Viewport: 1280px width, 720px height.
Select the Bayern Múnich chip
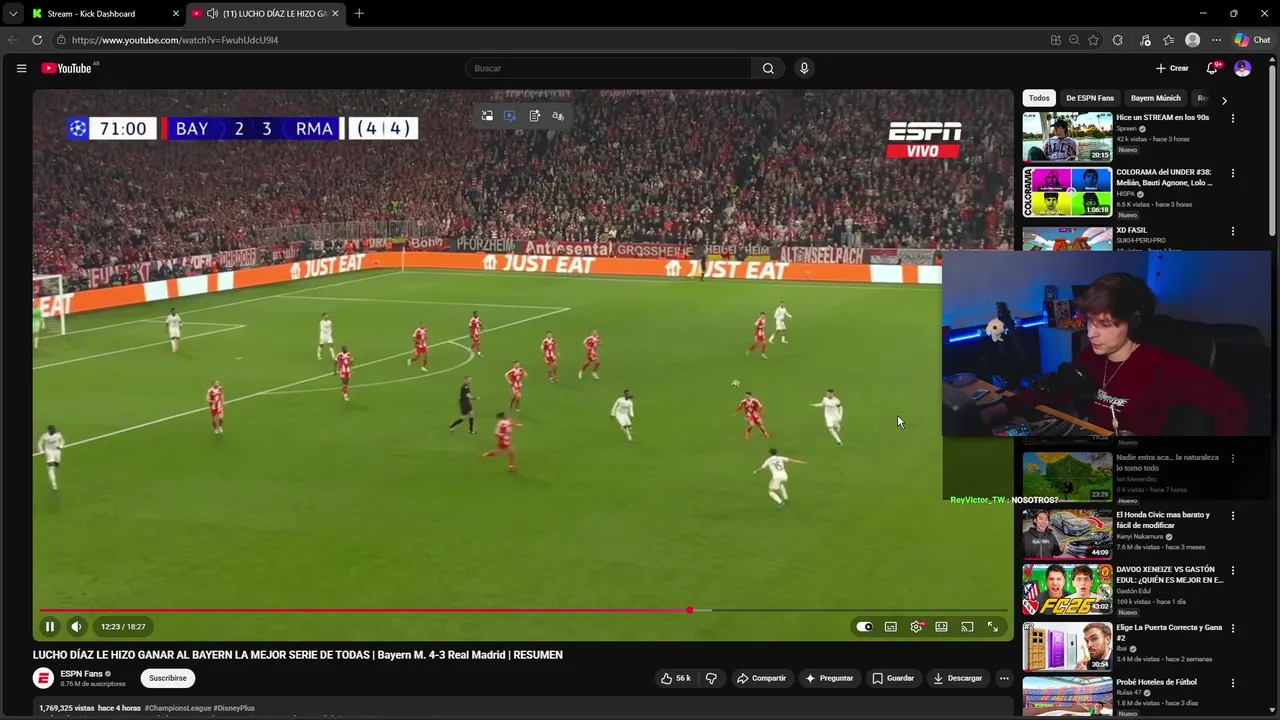point(1155,98)
